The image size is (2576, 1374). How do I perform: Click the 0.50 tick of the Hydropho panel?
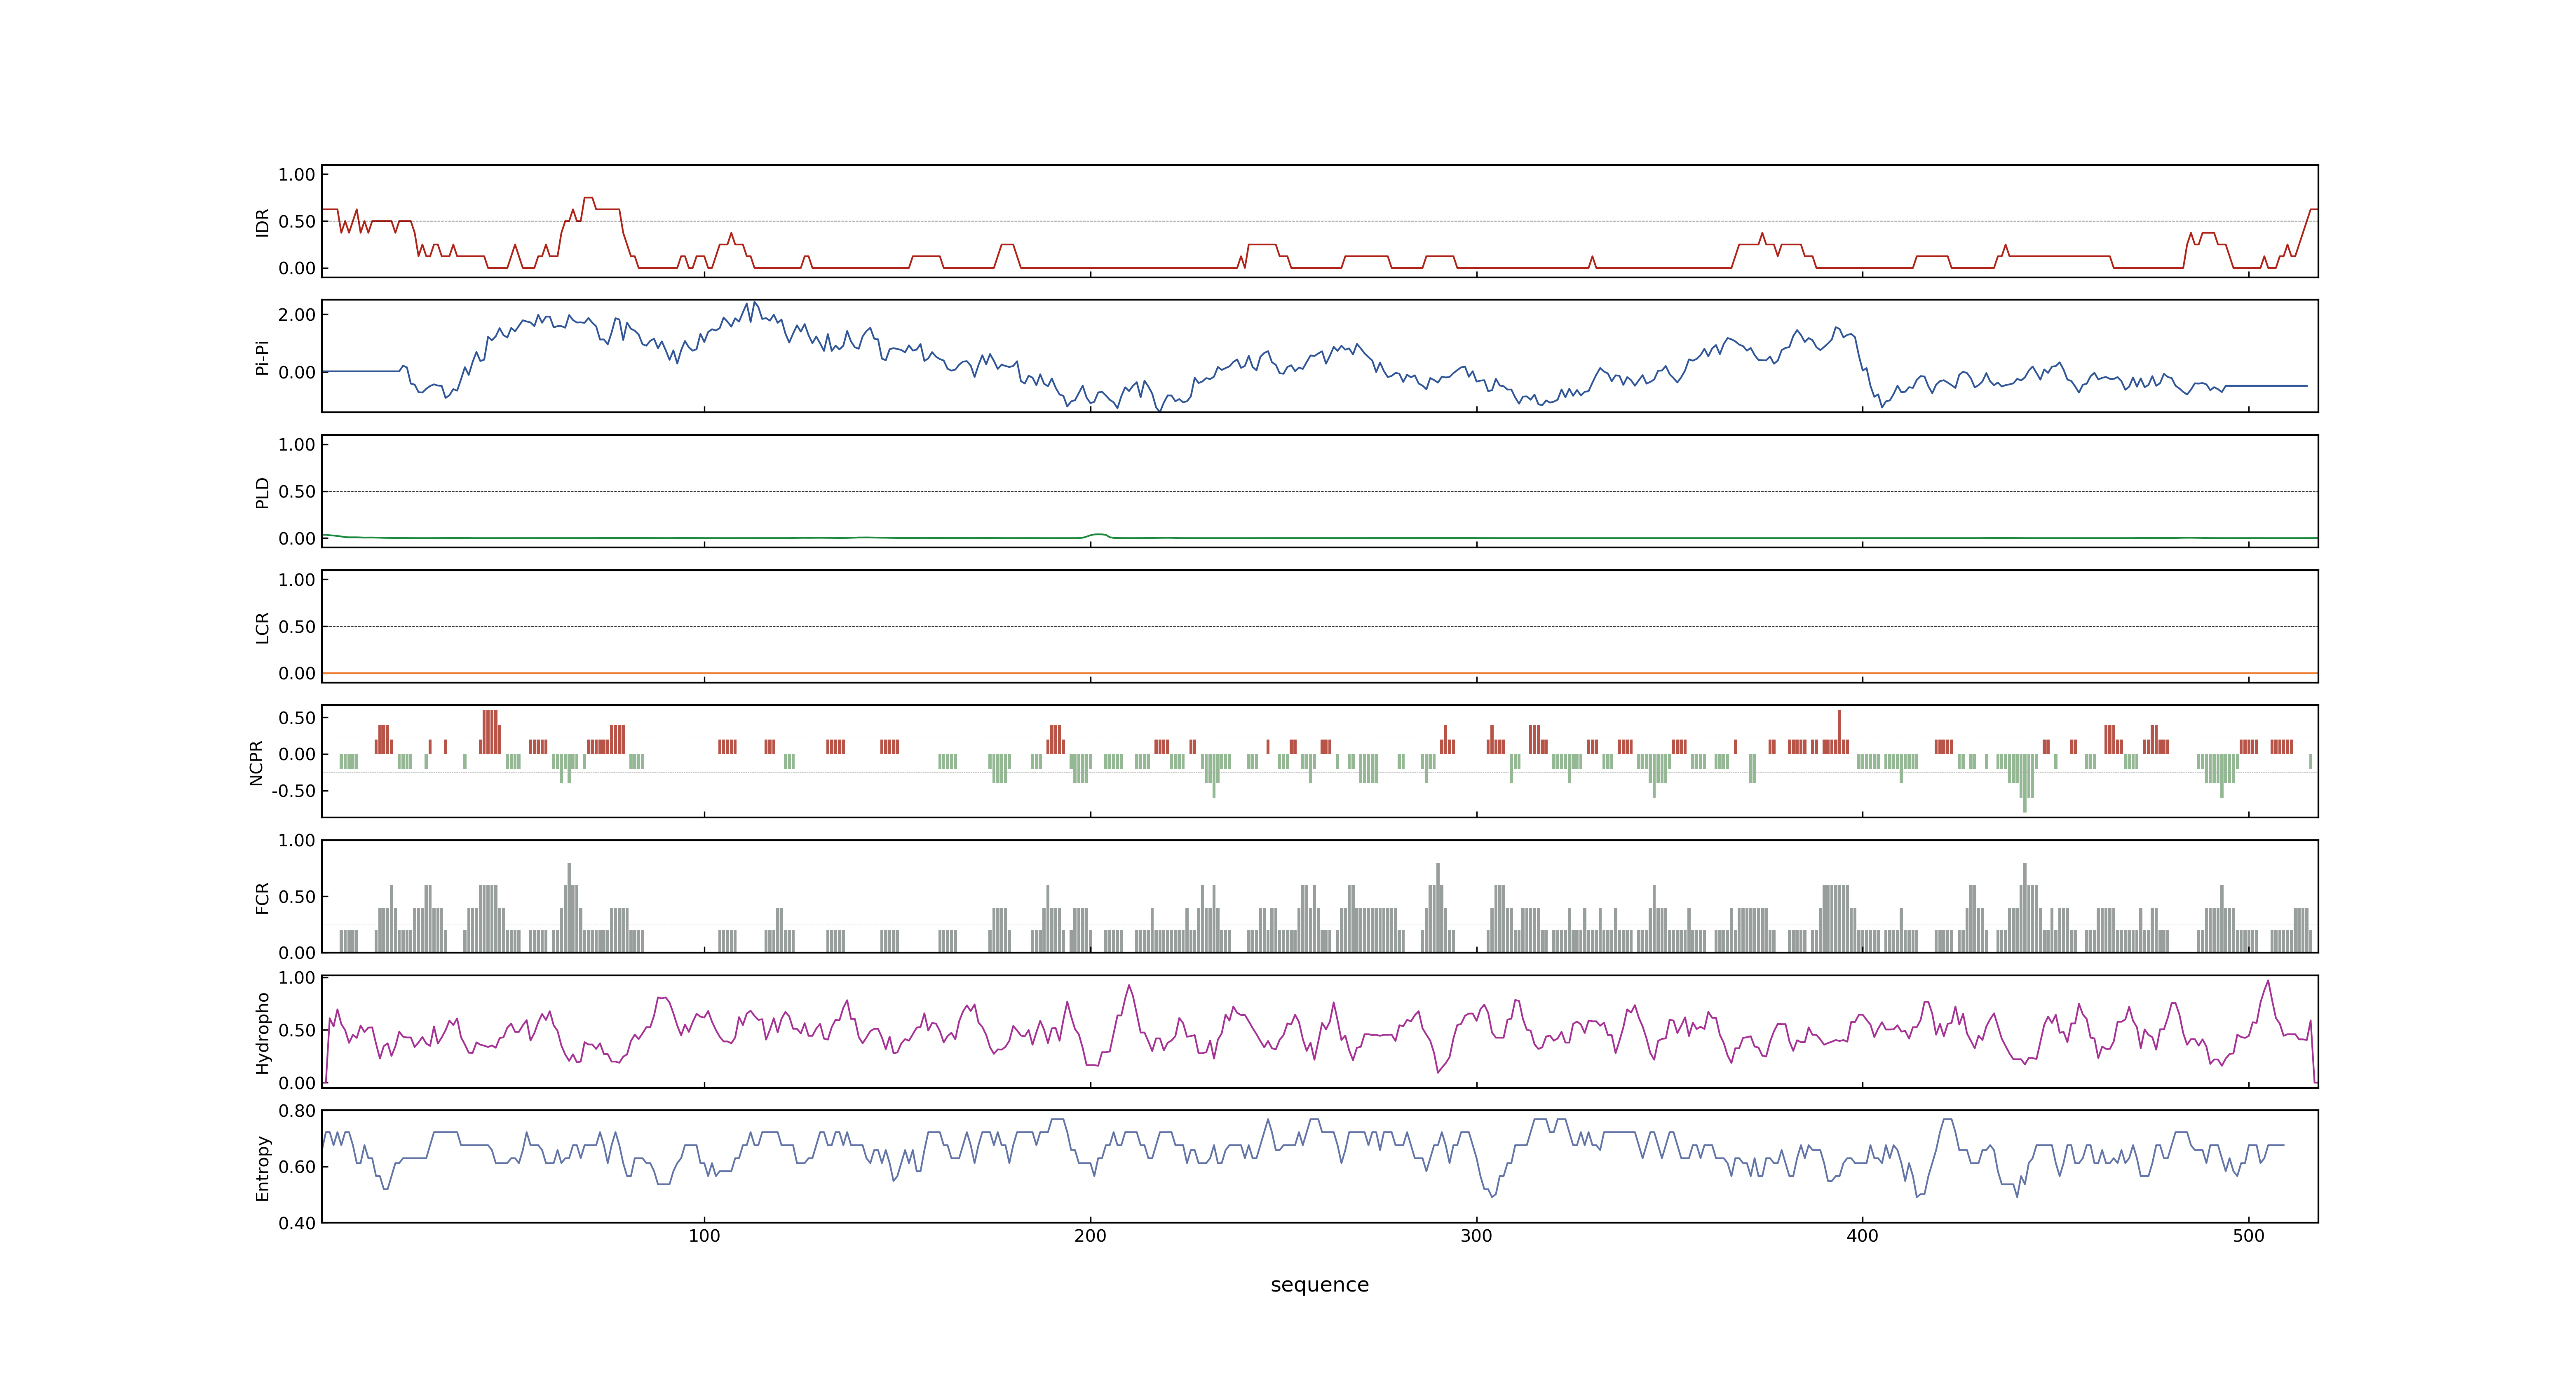(x=297, y=1030)
